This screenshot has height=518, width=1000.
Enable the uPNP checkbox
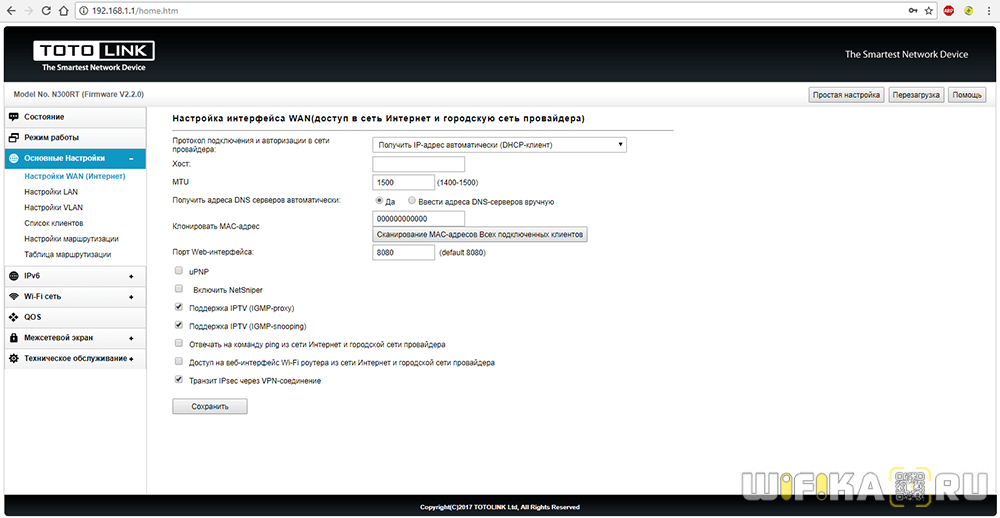[x=179, y=271]
